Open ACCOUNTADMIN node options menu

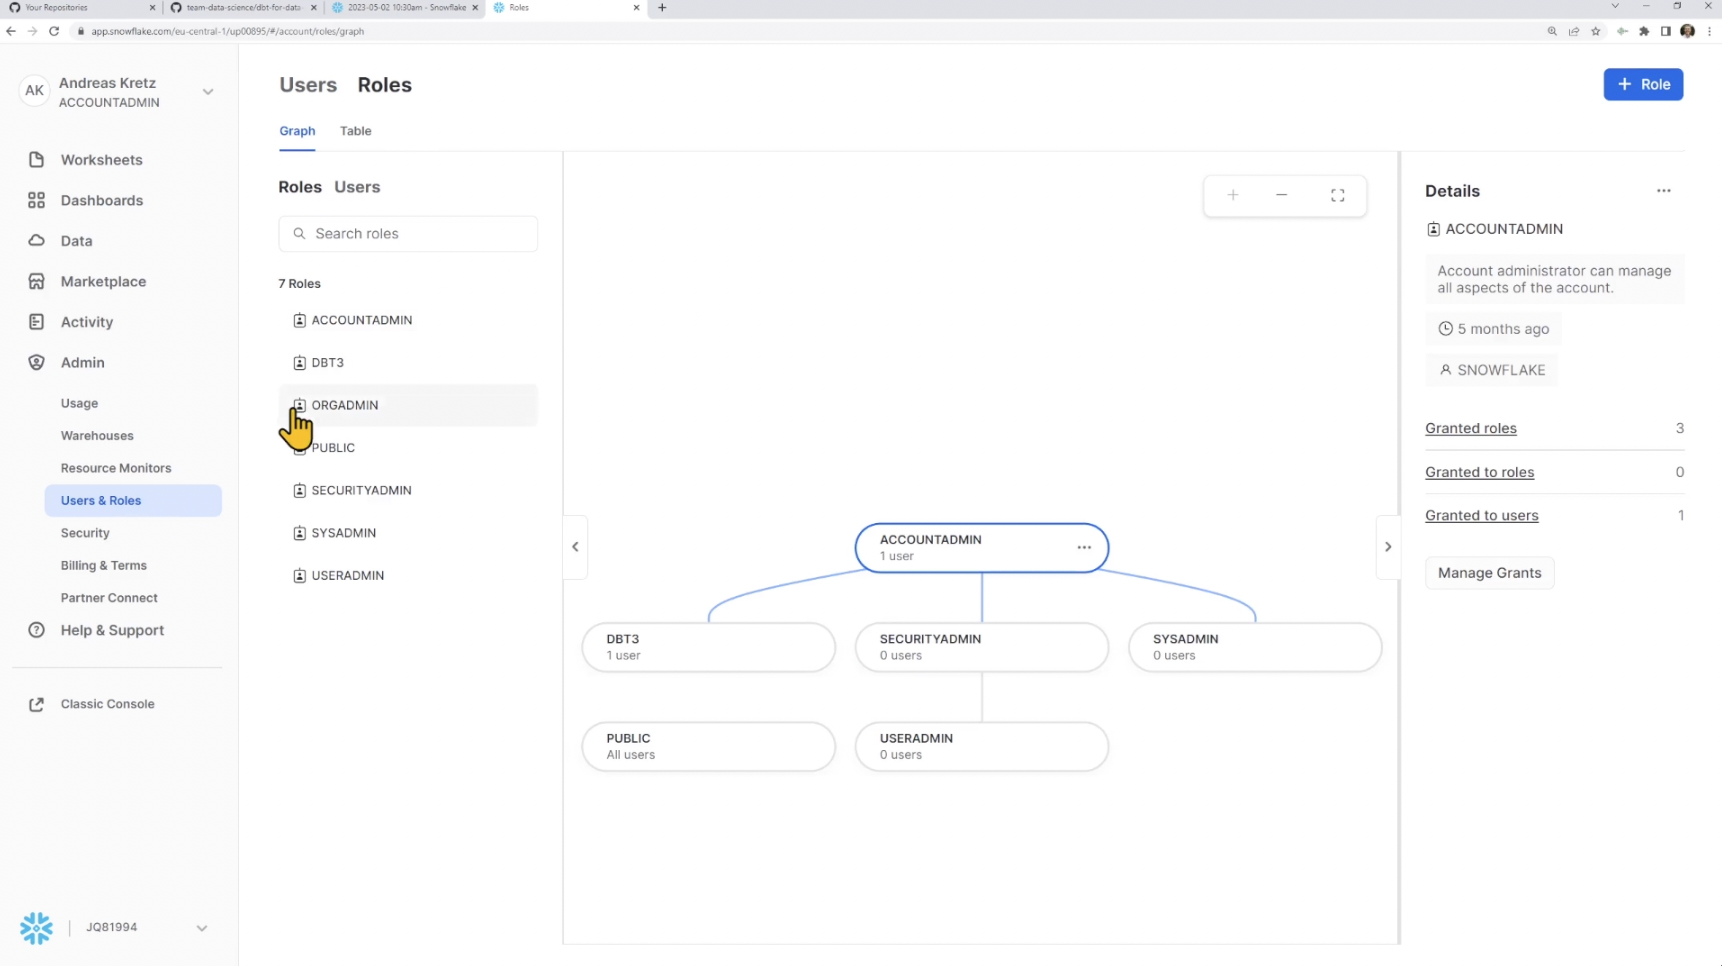[x=1084, y=547]
